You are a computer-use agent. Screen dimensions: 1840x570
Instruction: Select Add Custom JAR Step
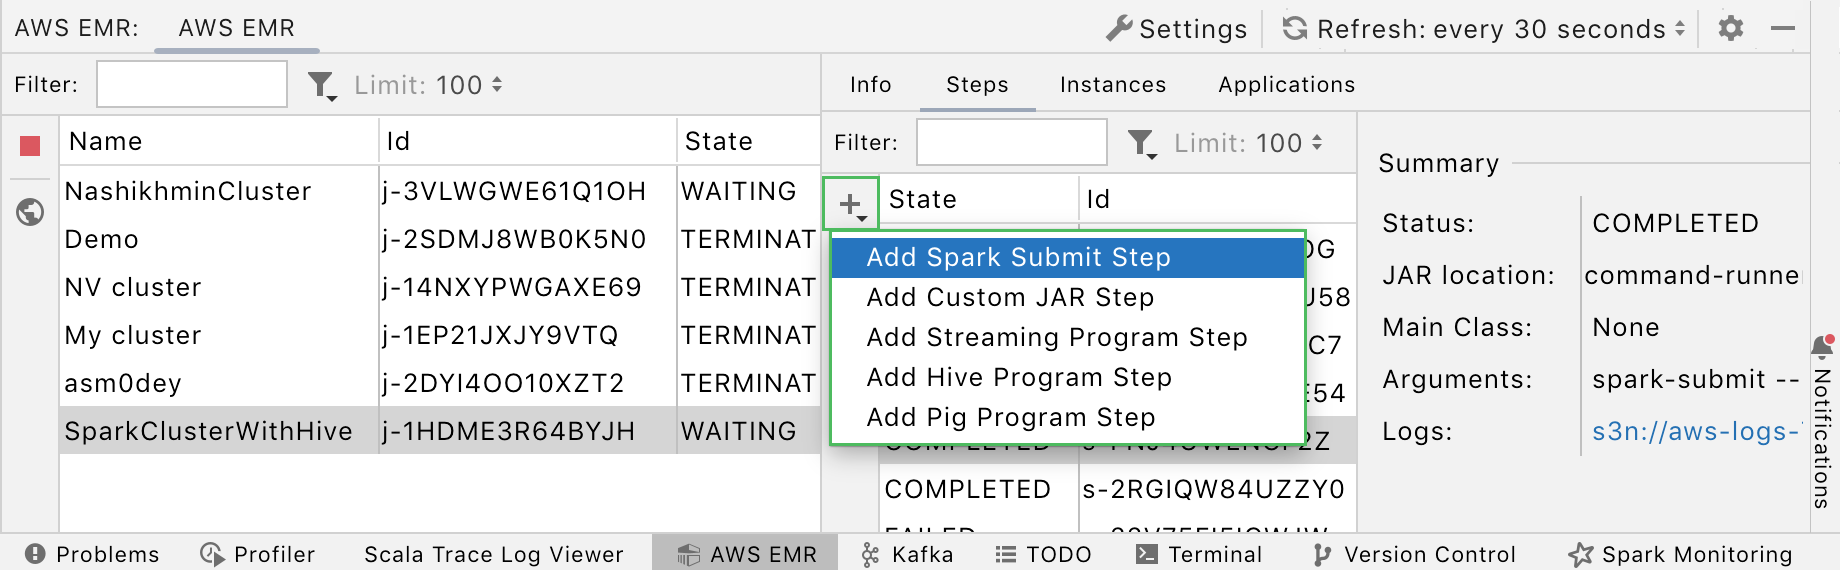tap(1068, 297)
